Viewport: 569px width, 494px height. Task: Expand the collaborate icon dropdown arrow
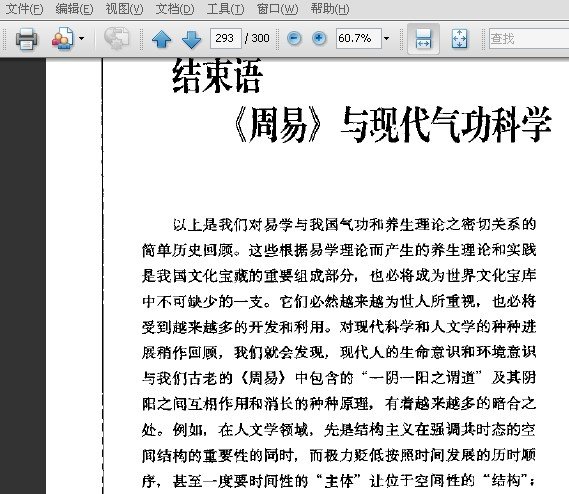click(x=81, y=38)
